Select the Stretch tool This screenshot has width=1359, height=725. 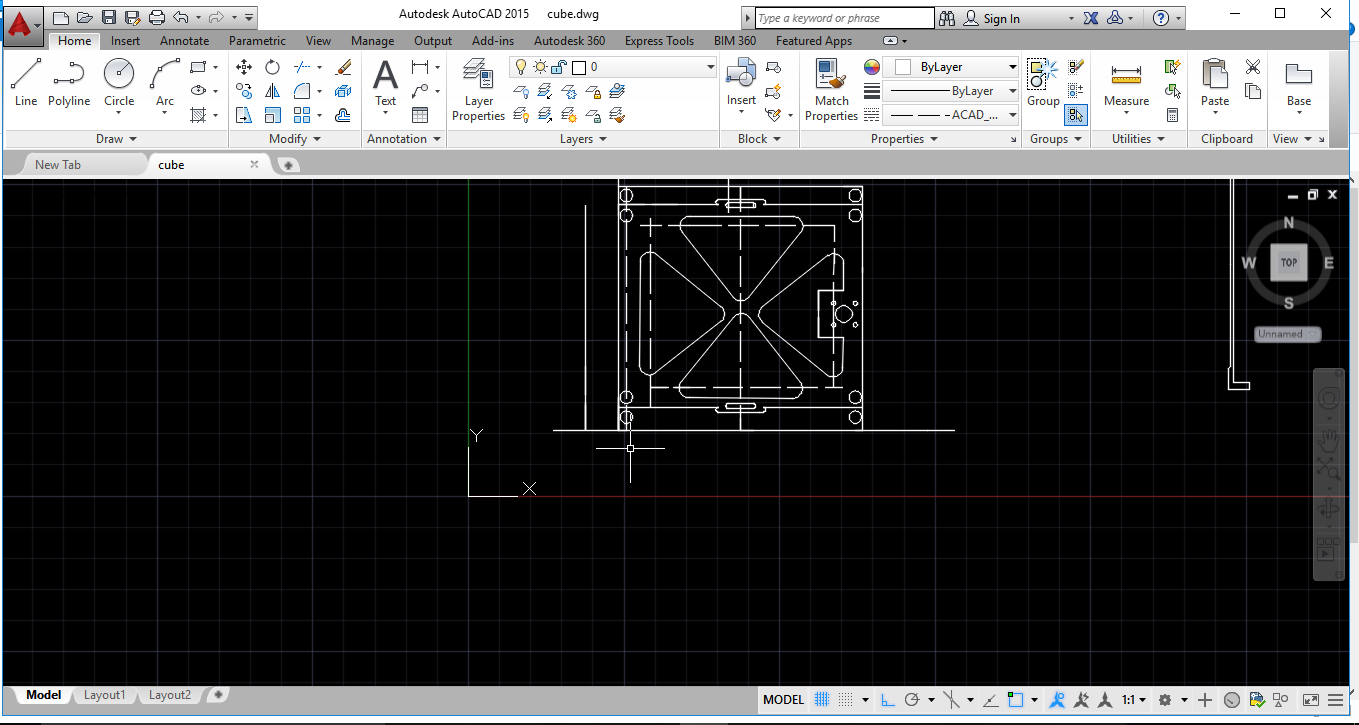click(x=243, y=115)
